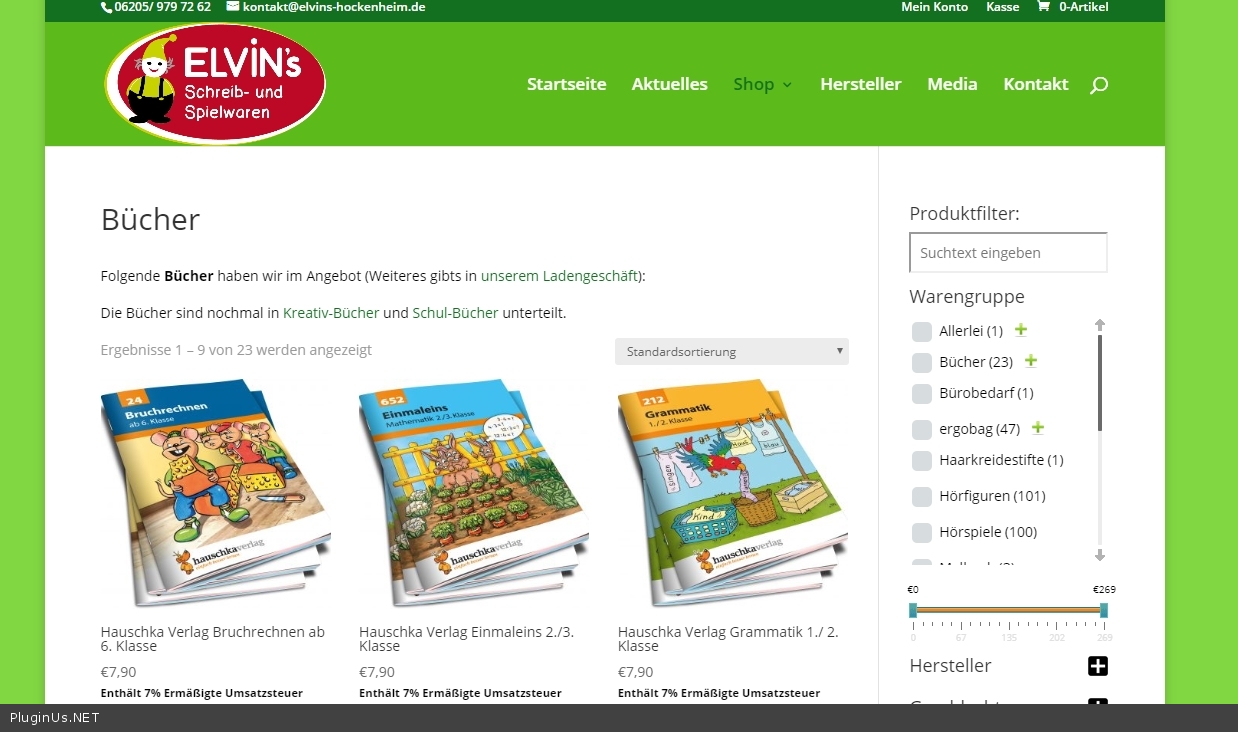Viewport: 1238px width, 732px height.
Task: Click the envelope email icon
Action: 233,7
